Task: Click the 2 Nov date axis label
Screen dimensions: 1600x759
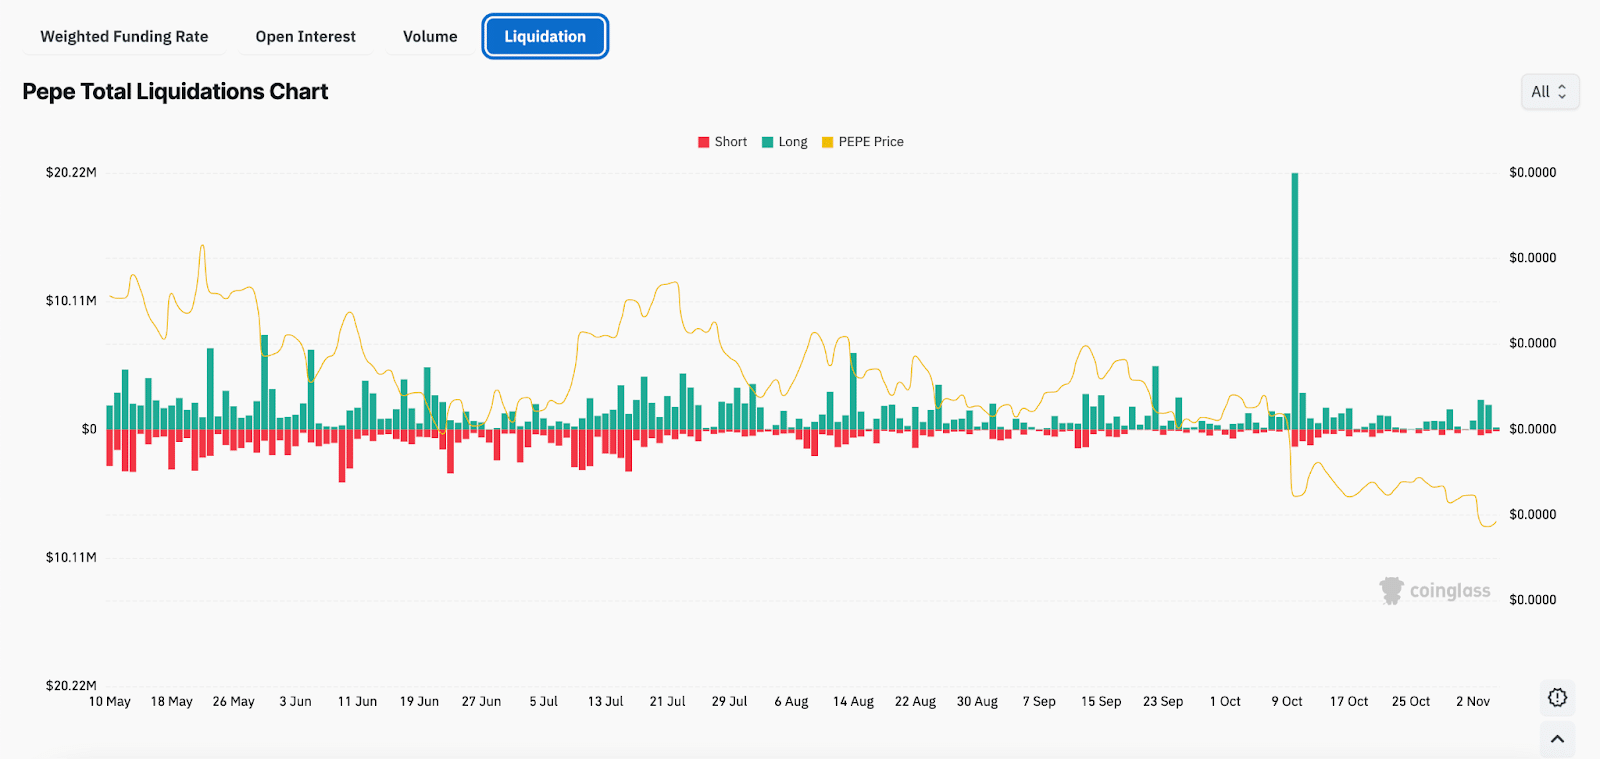Action: [1472, 702]
